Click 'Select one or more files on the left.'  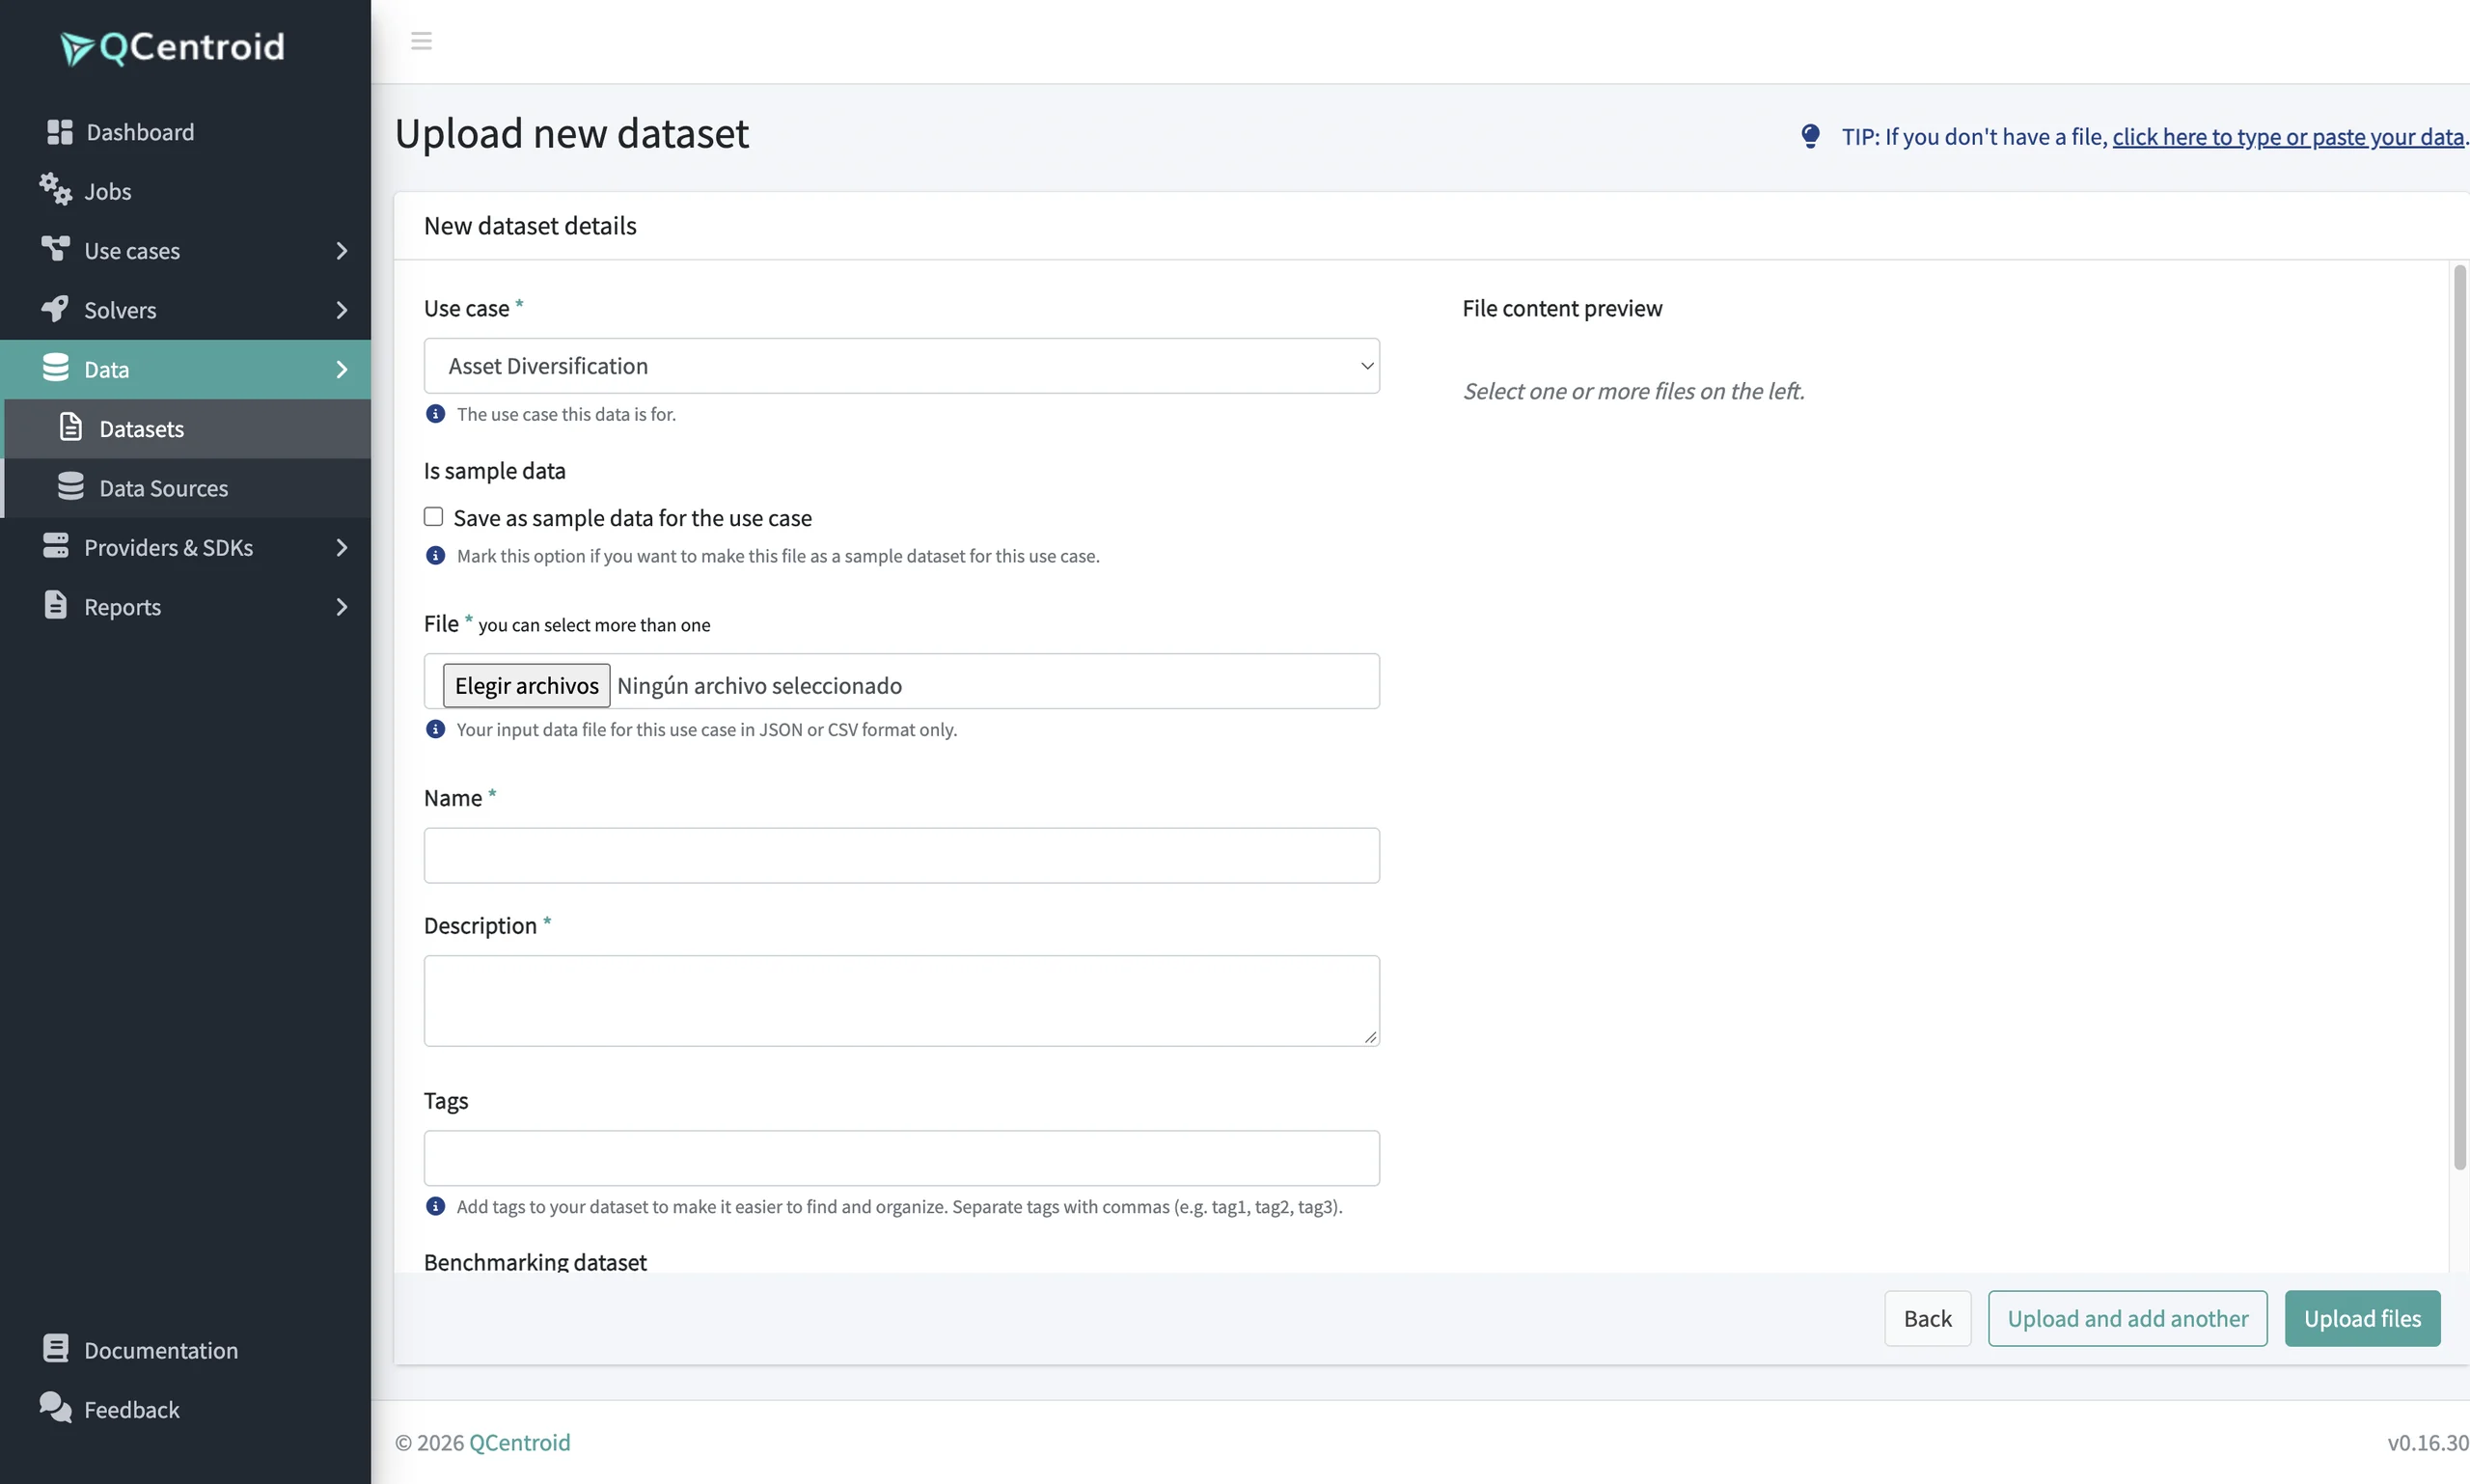tap(1634, 391)
